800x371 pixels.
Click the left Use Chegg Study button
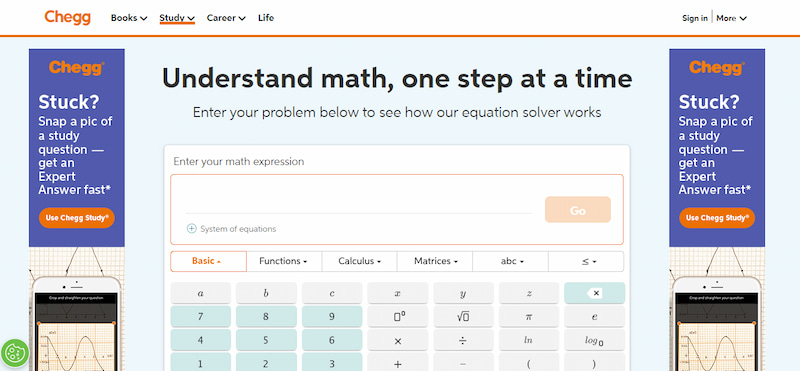pyautogui.click(x=77, y=218)
